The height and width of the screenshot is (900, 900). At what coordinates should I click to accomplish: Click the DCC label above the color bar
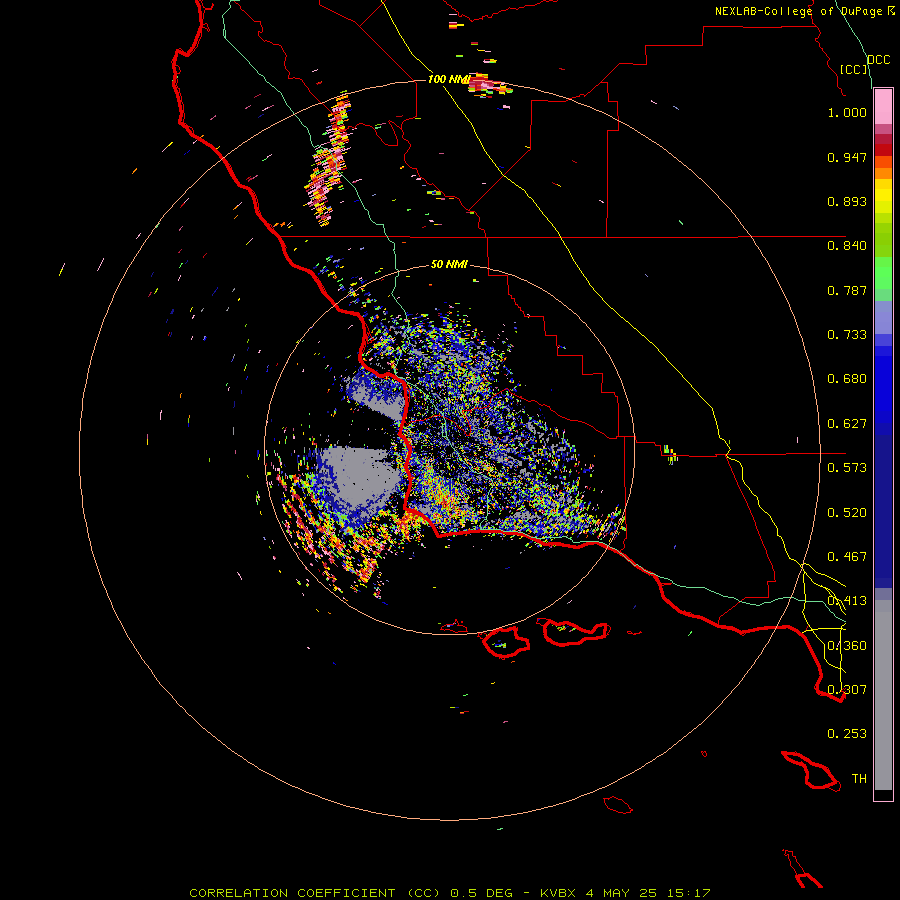click(879, 60)
